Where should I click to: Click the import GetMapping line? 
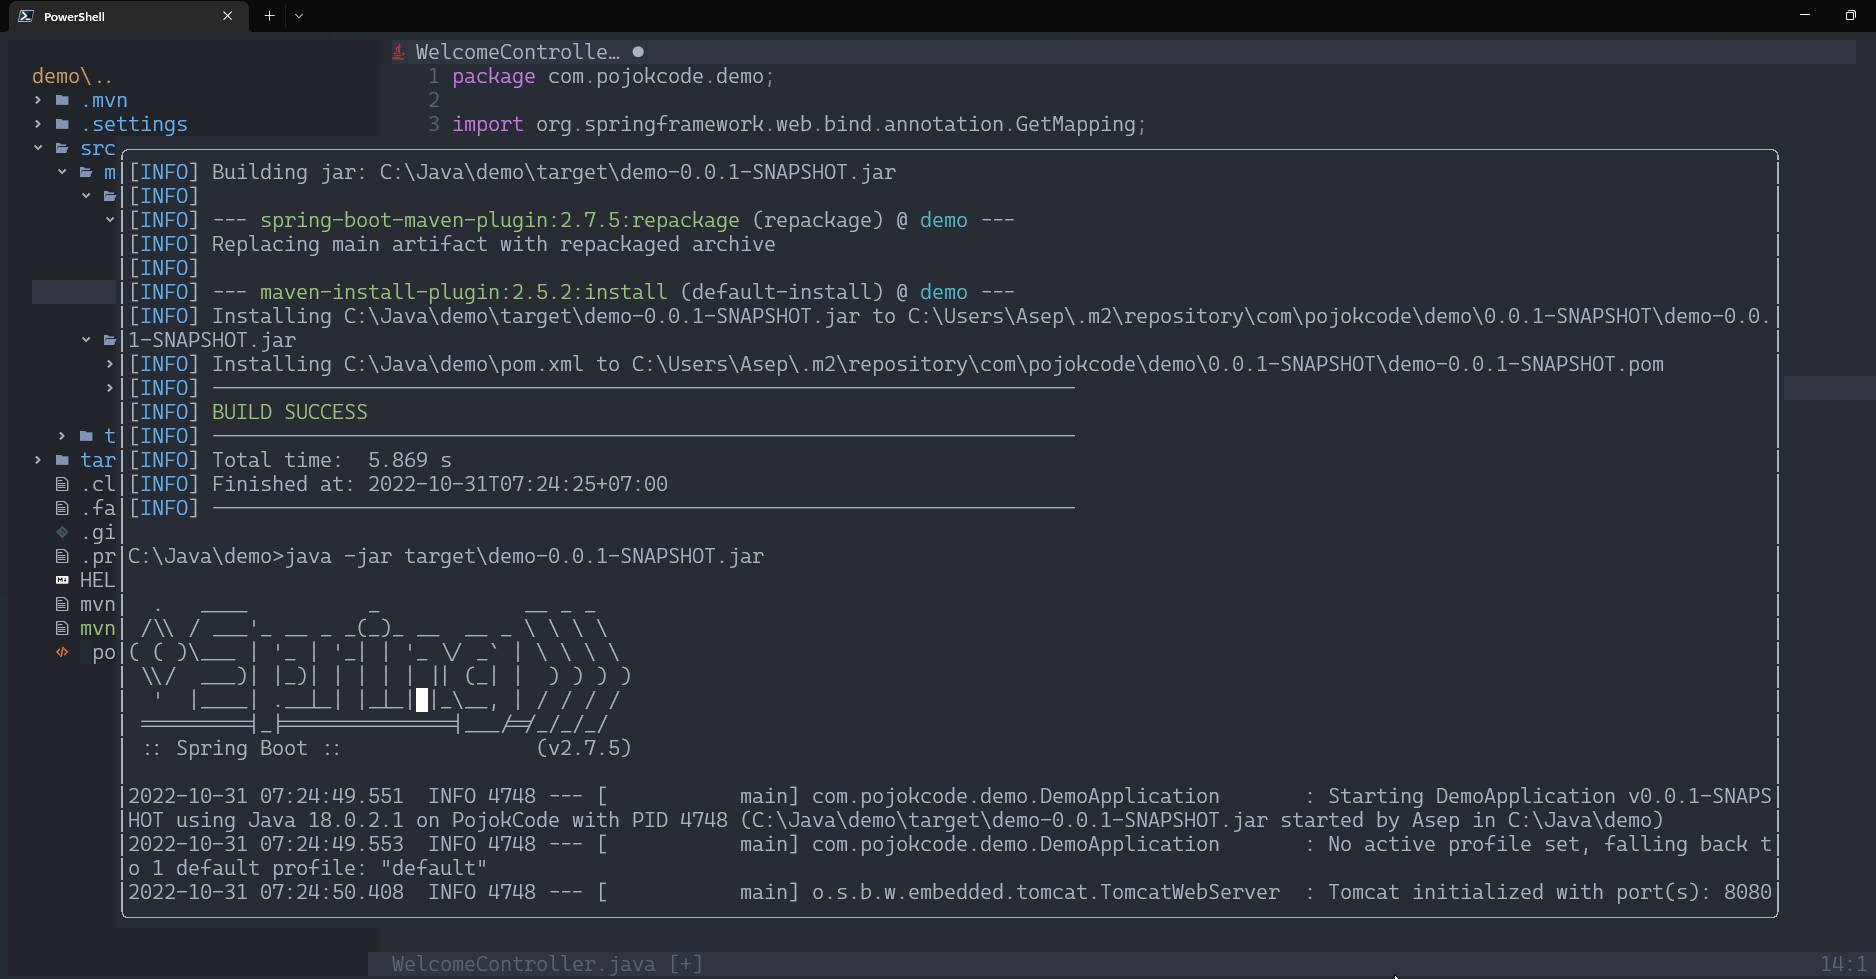point(799,124)
